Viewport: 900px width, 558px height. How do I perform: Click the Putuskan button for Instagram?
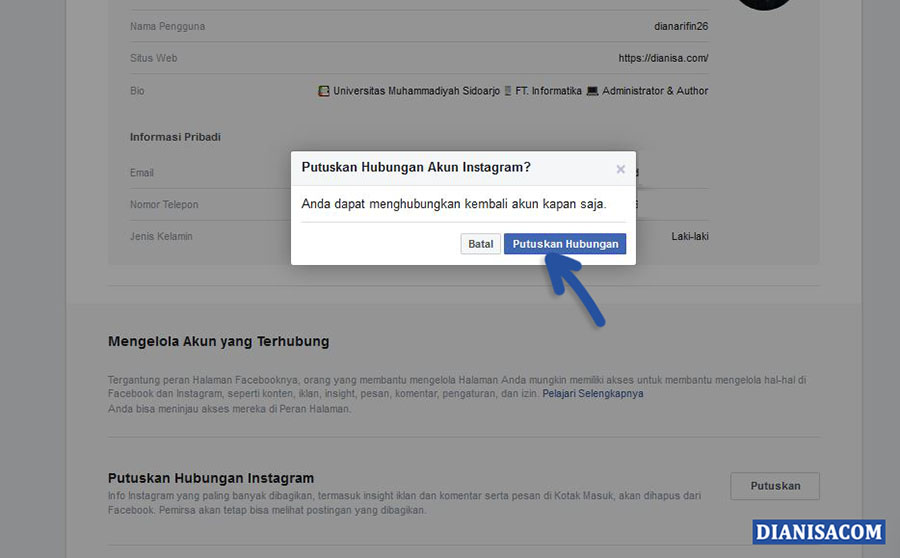click(x=775, y=486)
